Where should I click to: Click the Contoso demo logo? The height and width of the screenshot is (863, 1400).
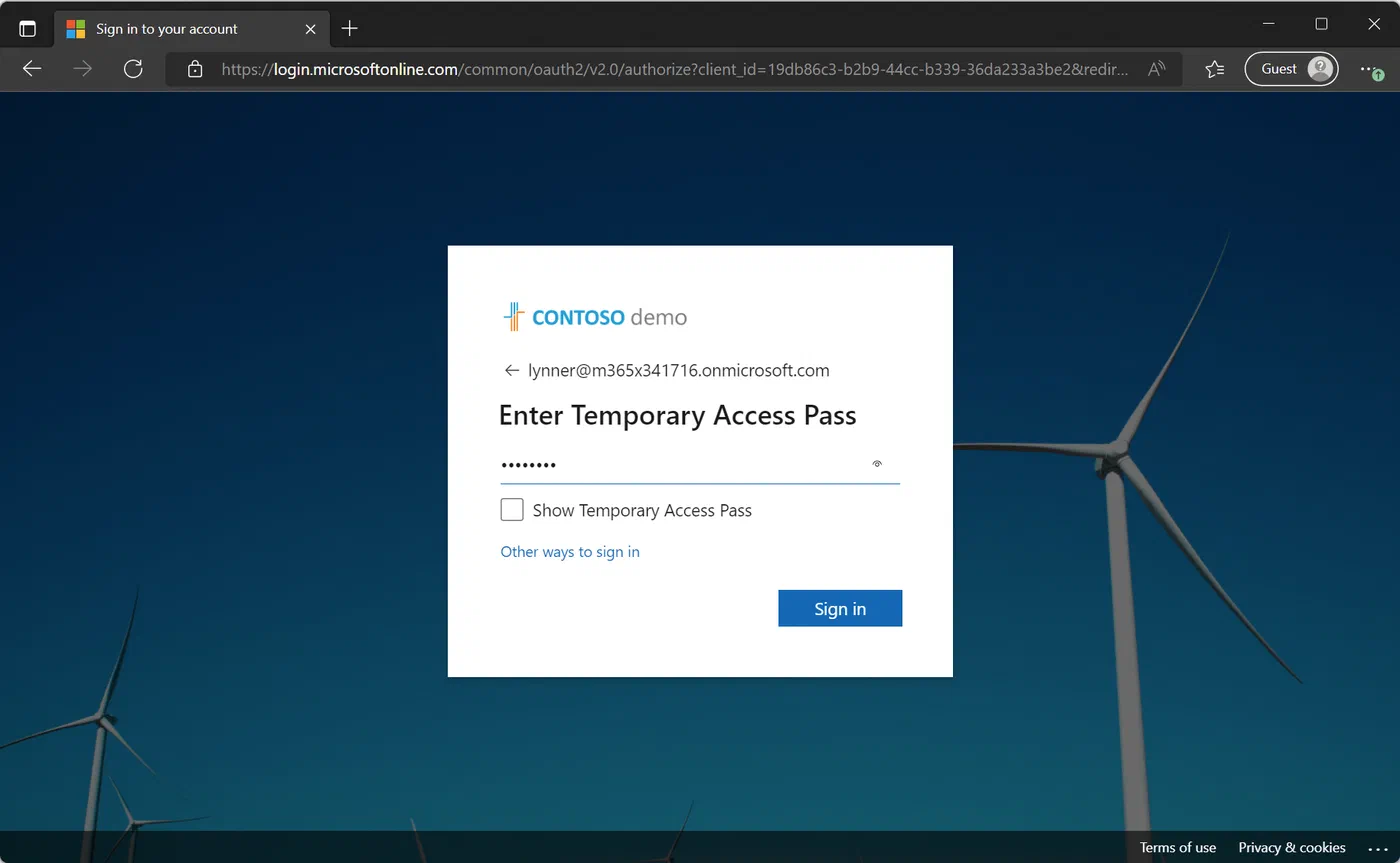[594, 318]
